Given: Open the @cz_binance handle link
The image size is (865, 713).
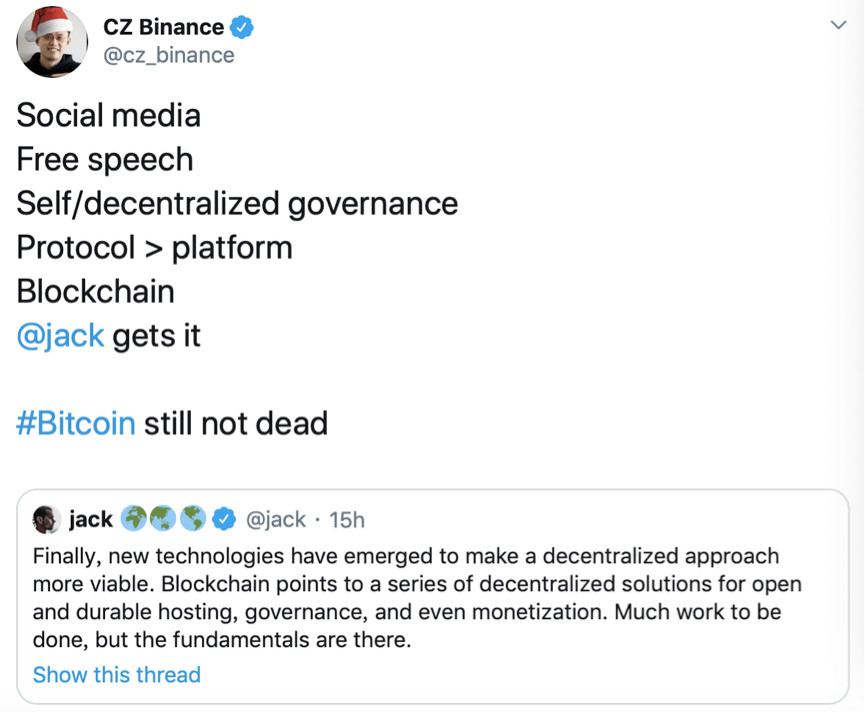Looking at the screenshot, I should (x=169, y=55).
